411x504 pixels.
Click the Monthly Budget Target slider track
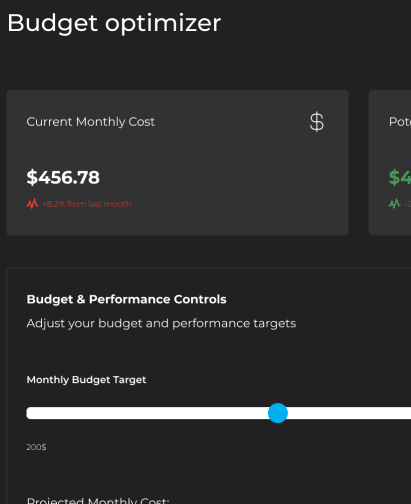(219, 413)
